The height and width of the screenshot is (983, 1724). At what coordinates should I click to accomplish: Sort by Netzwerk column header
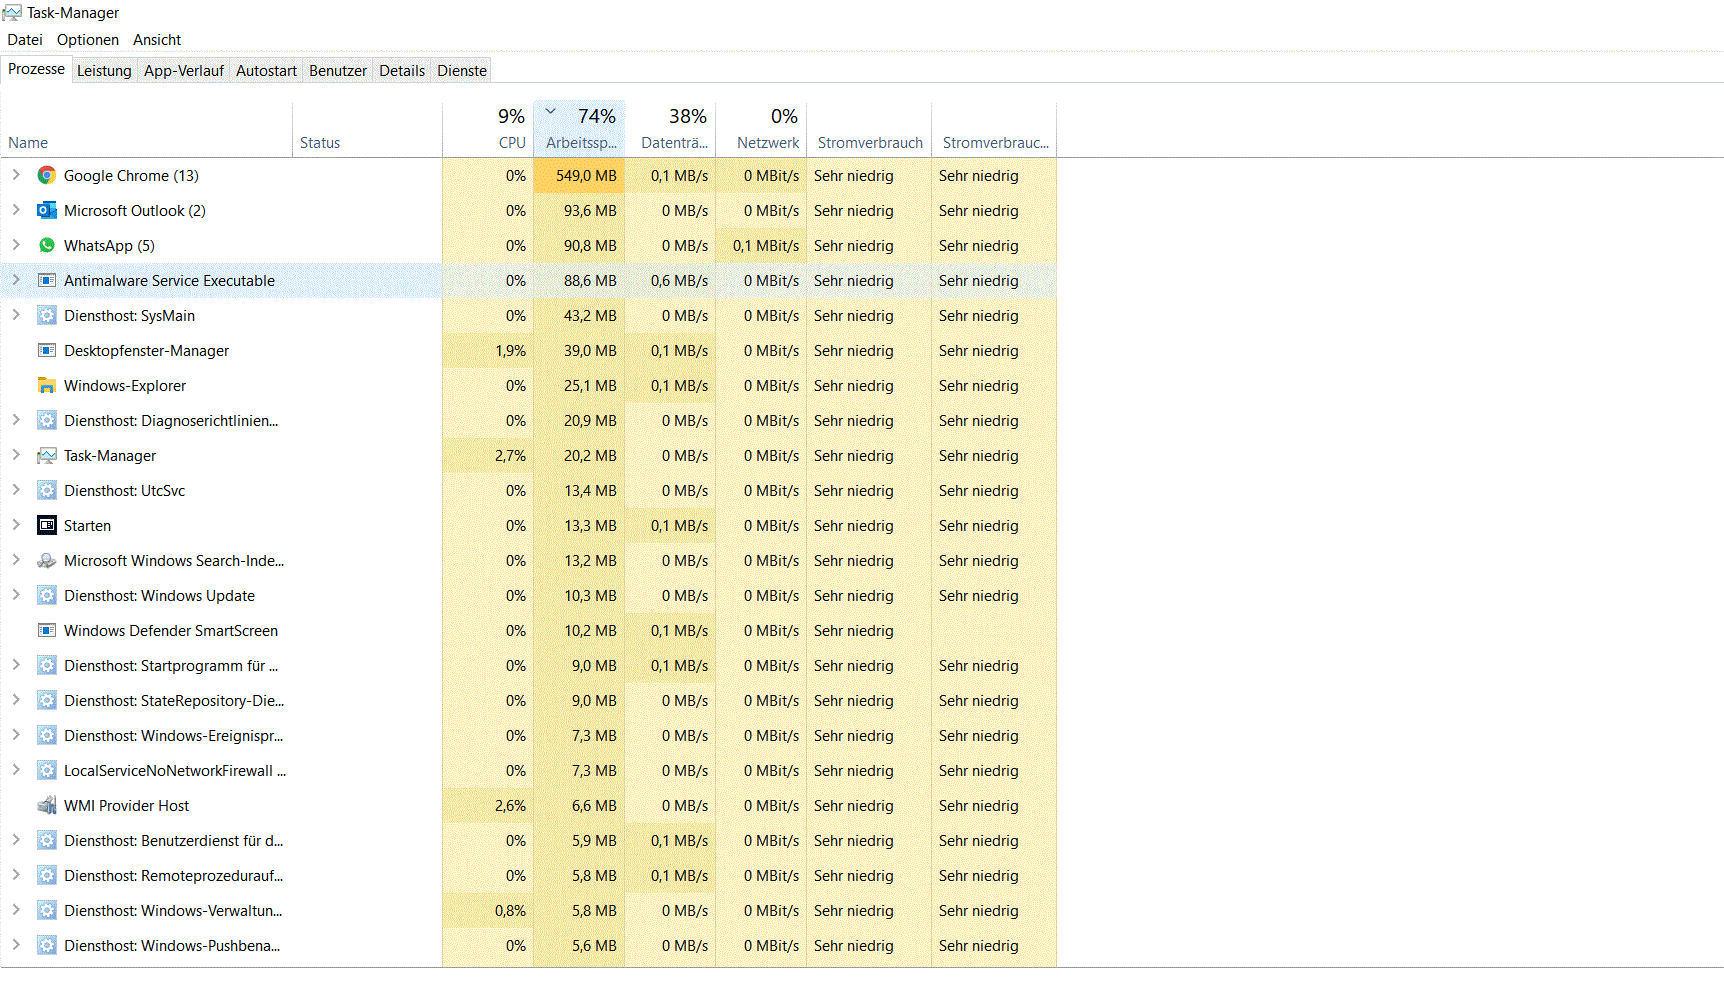761,130
